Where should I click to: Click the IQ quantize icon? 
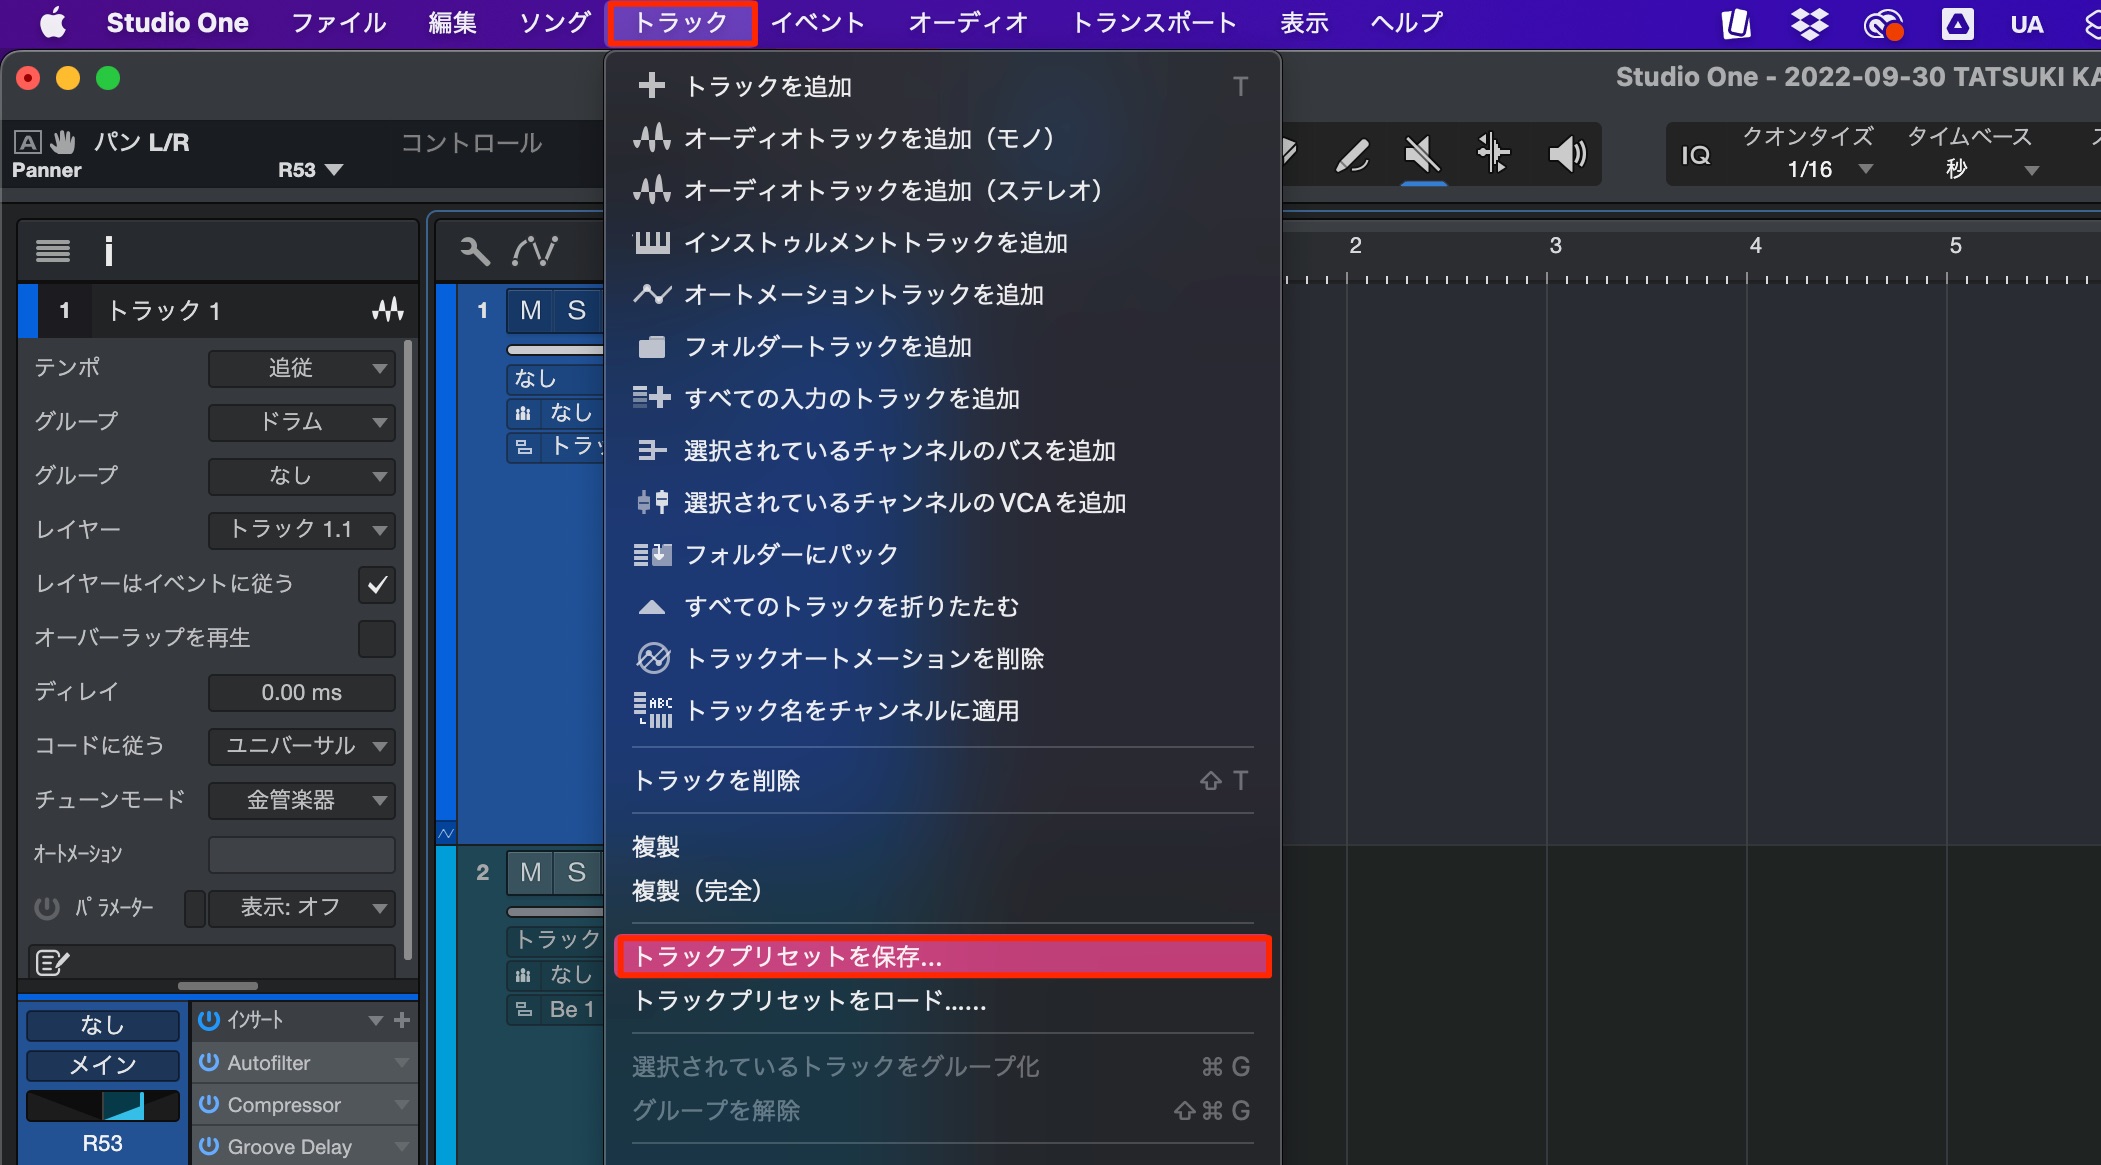[x=1696, y=155]
